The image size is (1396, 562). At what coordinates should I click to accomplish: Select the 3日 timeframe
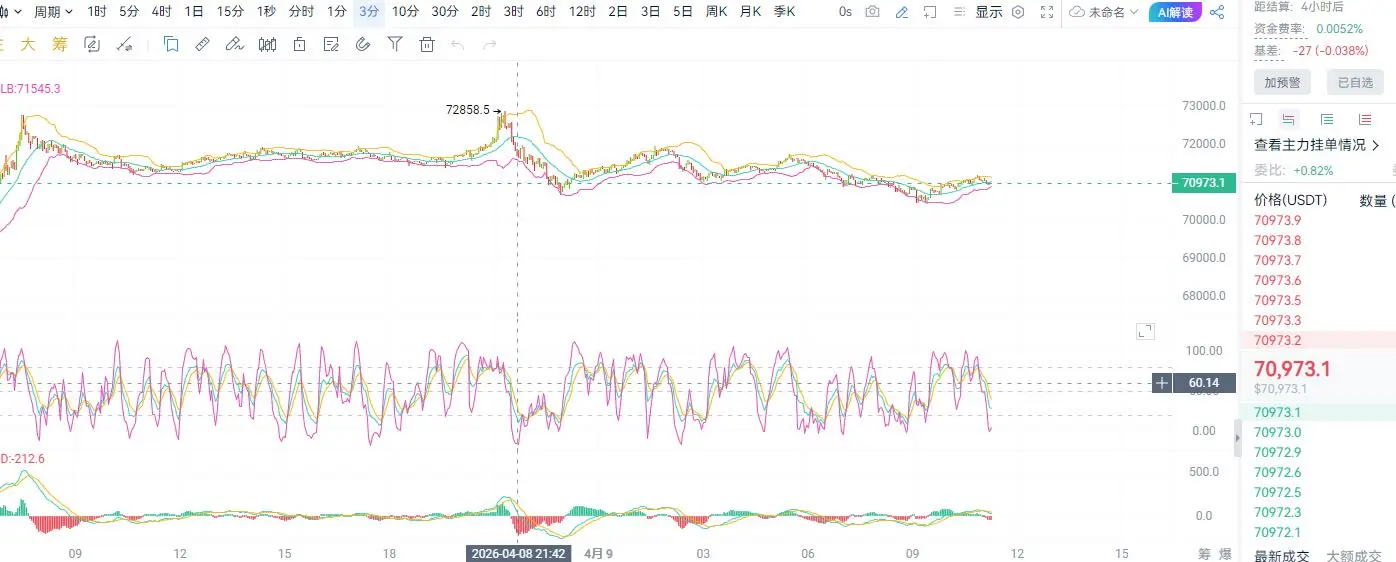(x=650, y=12)
